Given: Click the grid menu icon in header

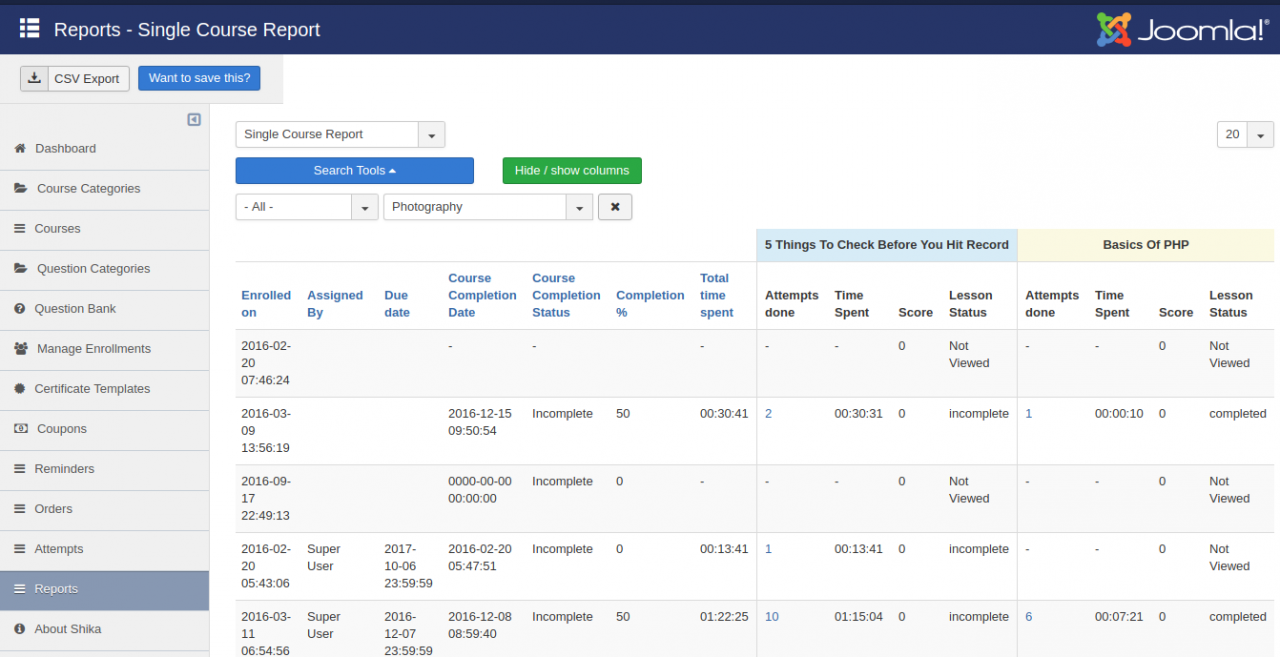Looking at the screenshot, I should [29, 28].
